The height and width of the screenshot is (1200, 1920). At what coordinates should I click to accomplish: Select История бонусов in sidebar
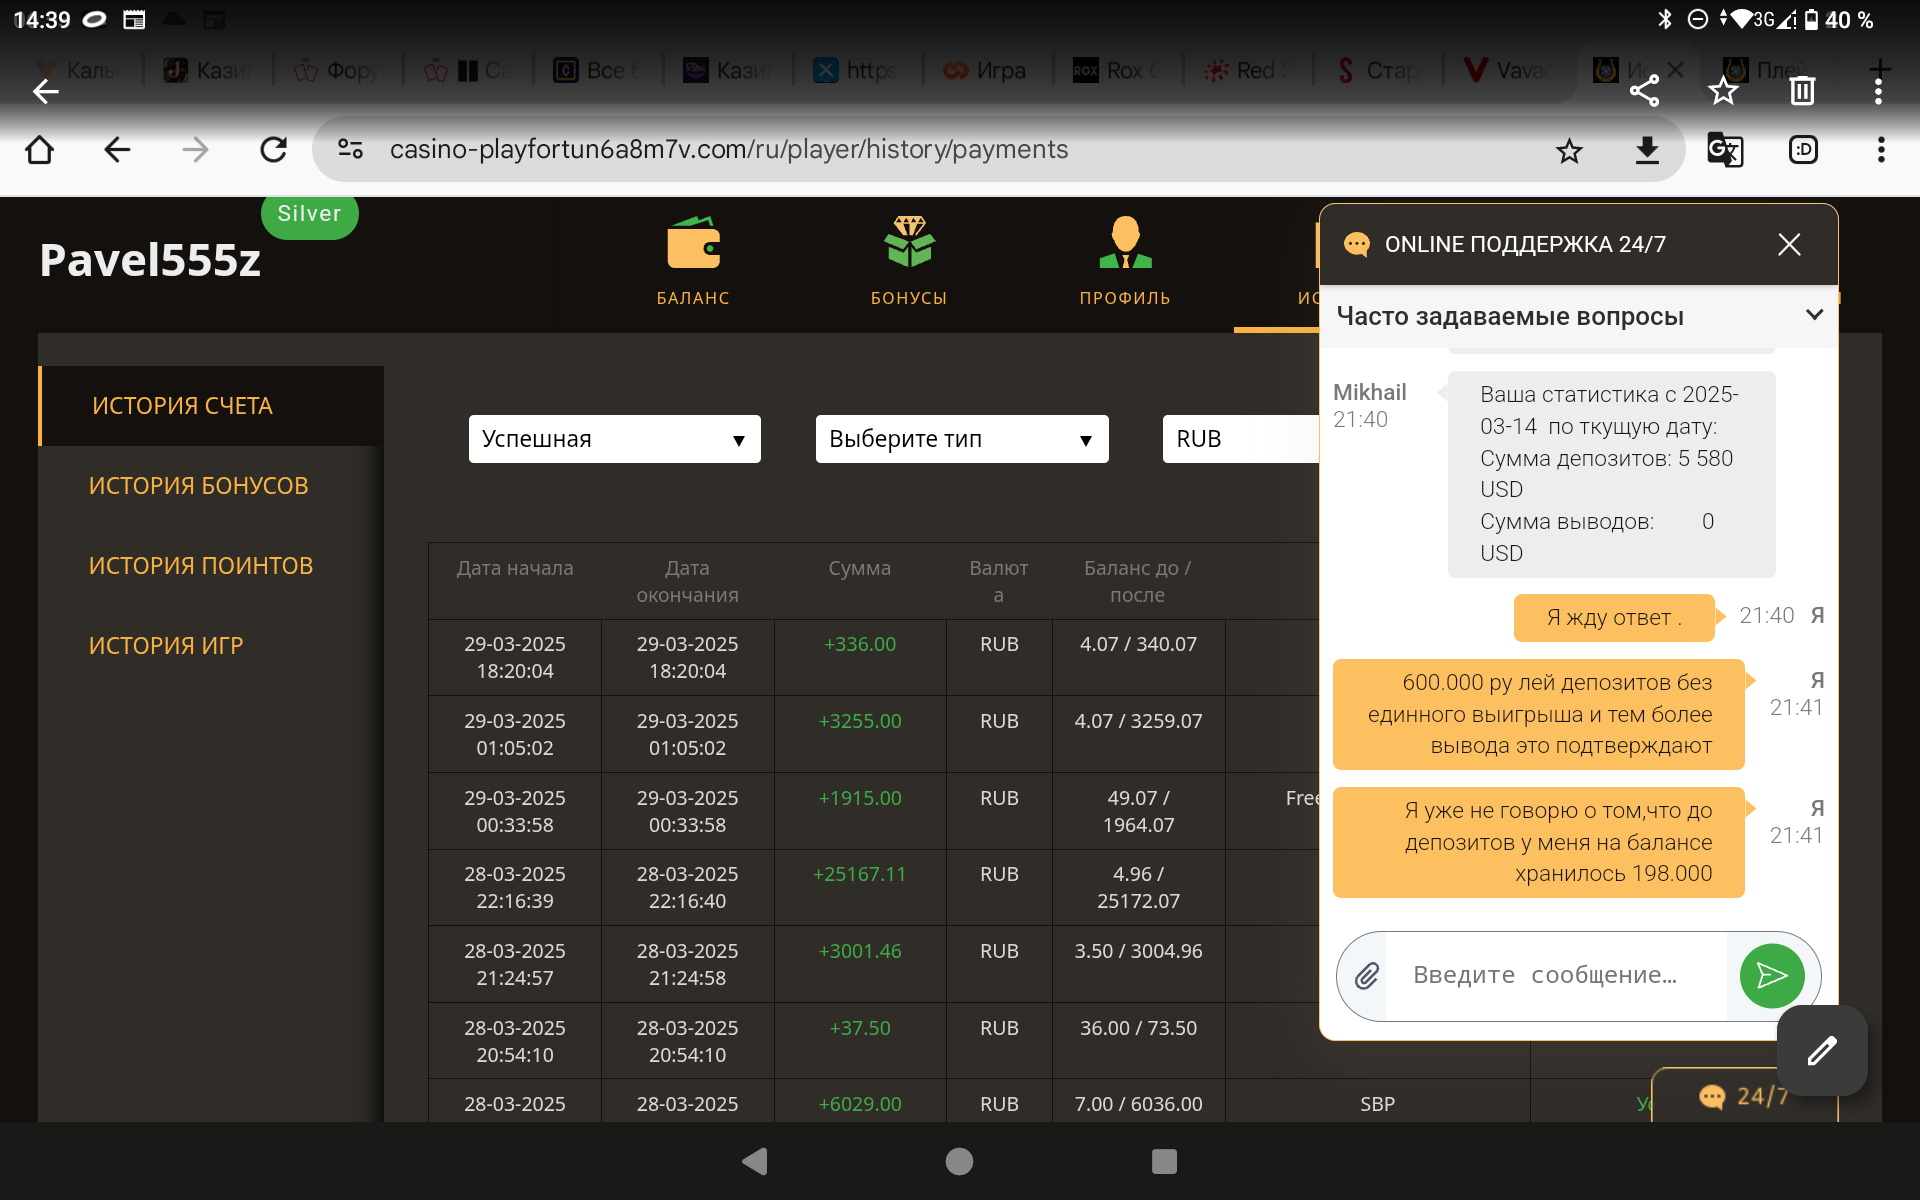198,486
